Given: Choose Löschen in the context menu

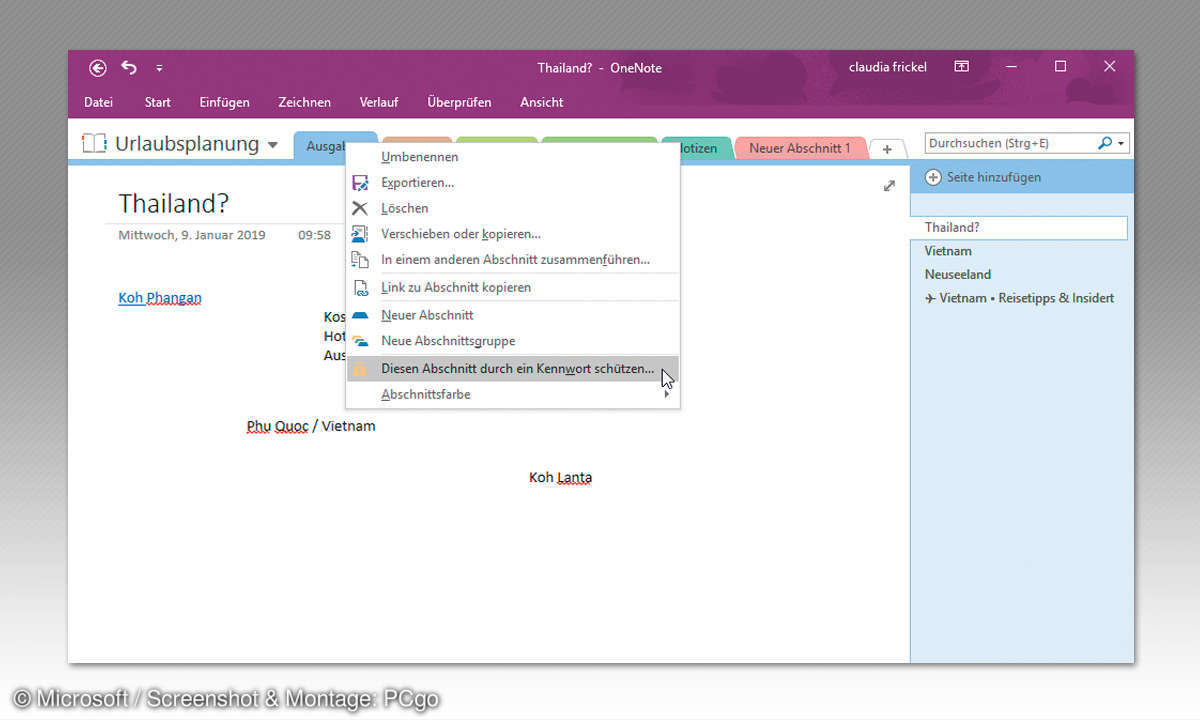Looking at the screenshot, I should (x=512, y=208).
